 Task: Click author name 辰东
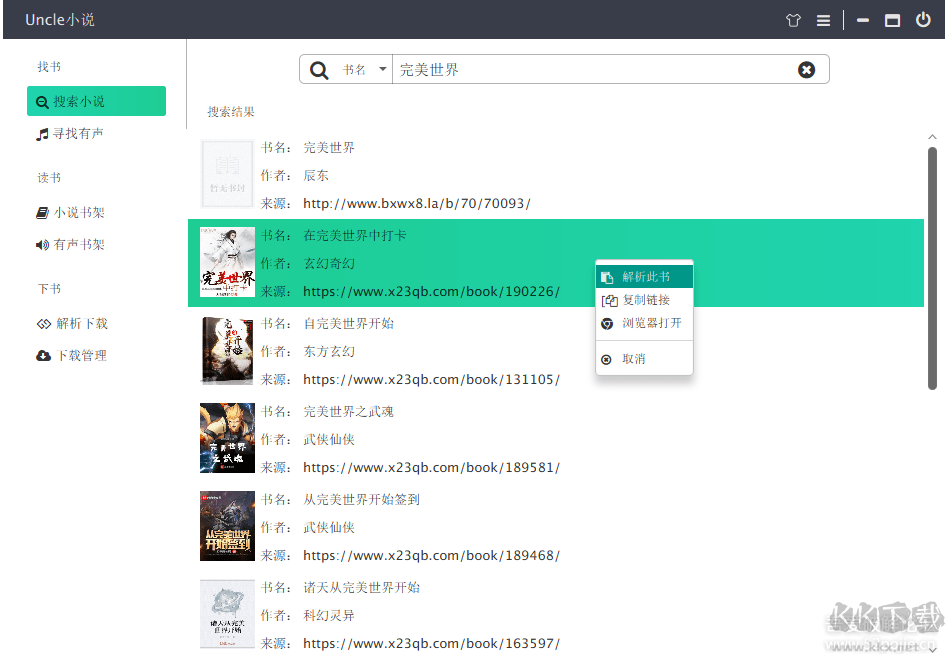316,176
